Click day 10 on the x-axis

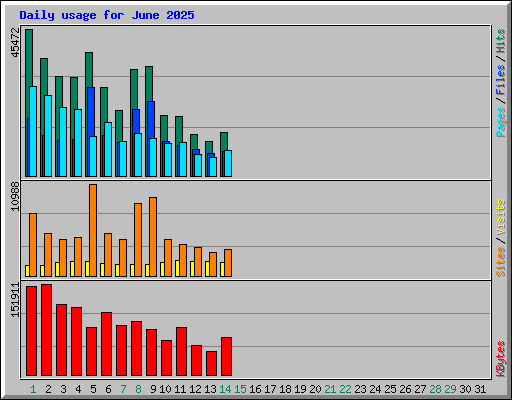point(165,389)
